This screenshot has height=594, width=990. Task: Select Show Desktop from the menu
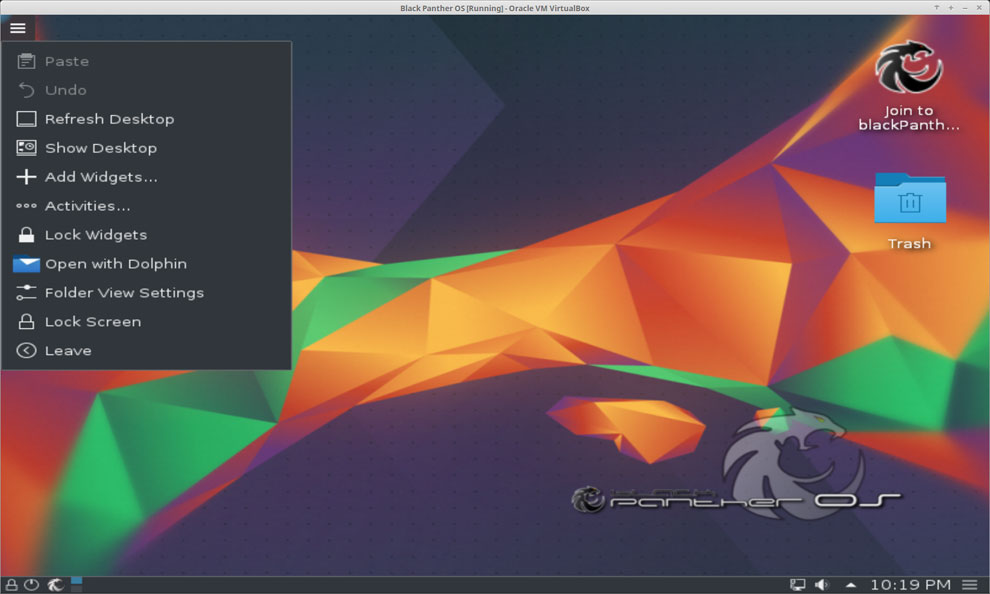pos(146,148)
